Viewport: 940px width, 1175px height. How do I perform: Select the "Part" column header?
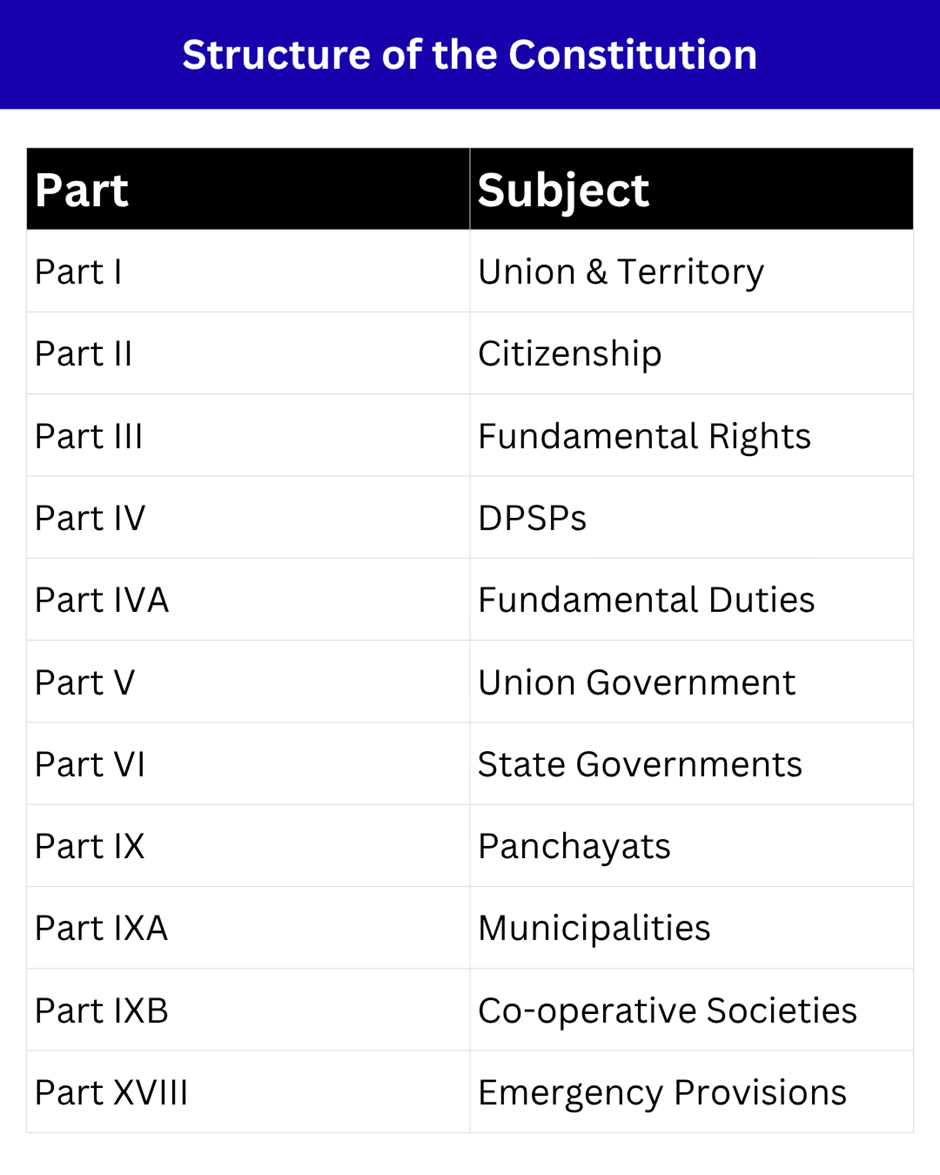pos(82,190)
